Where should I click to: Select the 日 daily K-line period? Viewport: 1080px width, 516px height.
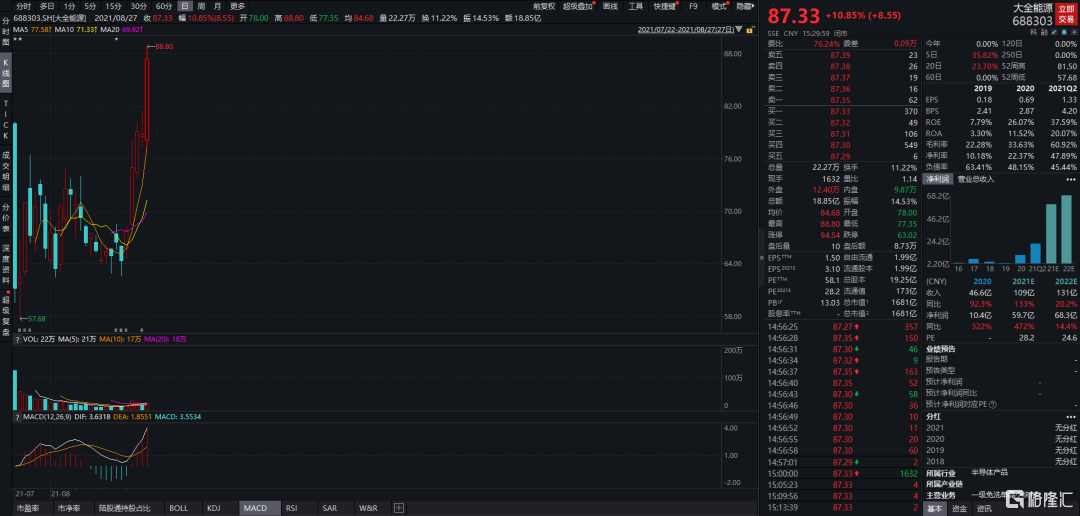click(x=185, y=6)
